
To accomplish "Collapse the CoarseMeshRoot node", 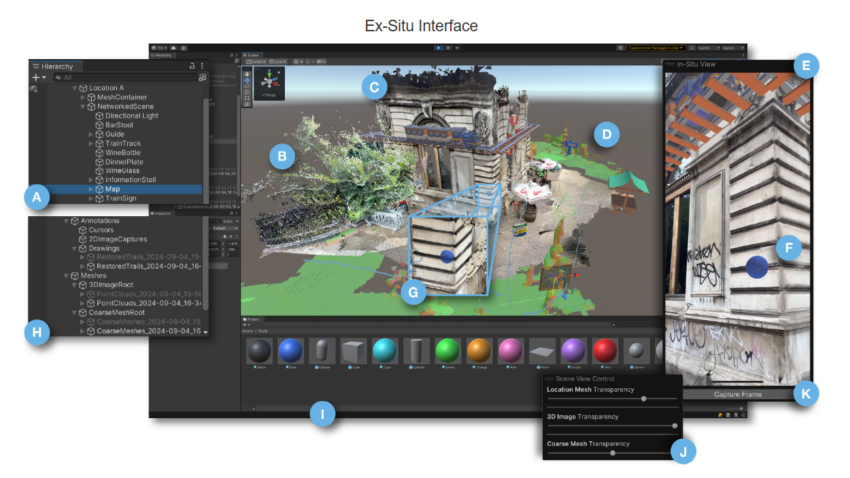I will point(74,313).
